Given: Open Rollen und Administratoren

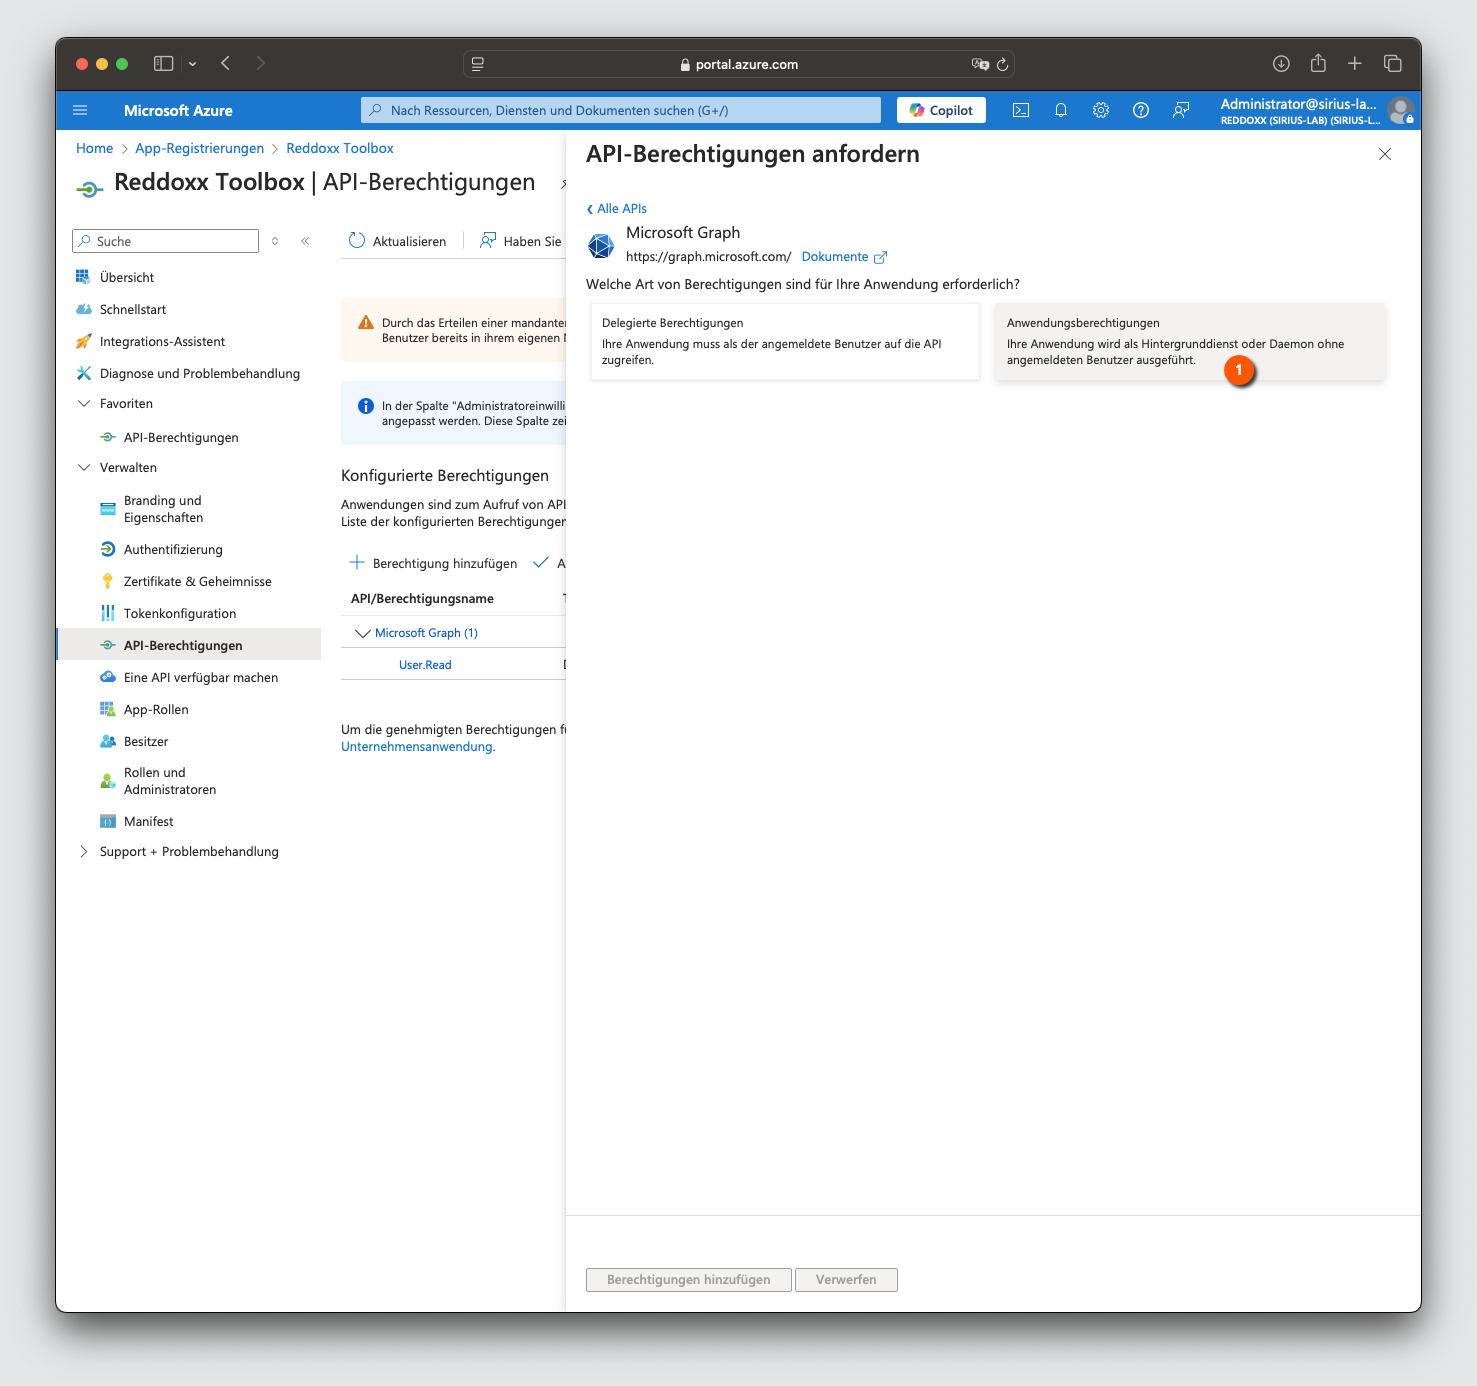Looking at the screenshot, I should coord(170,781).
